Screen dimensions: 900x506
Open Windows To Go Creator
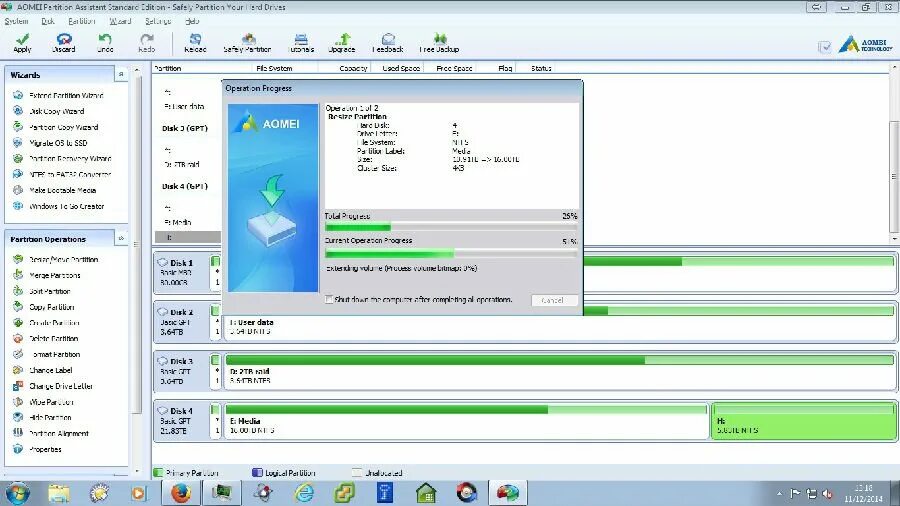[x=67, y=206]
